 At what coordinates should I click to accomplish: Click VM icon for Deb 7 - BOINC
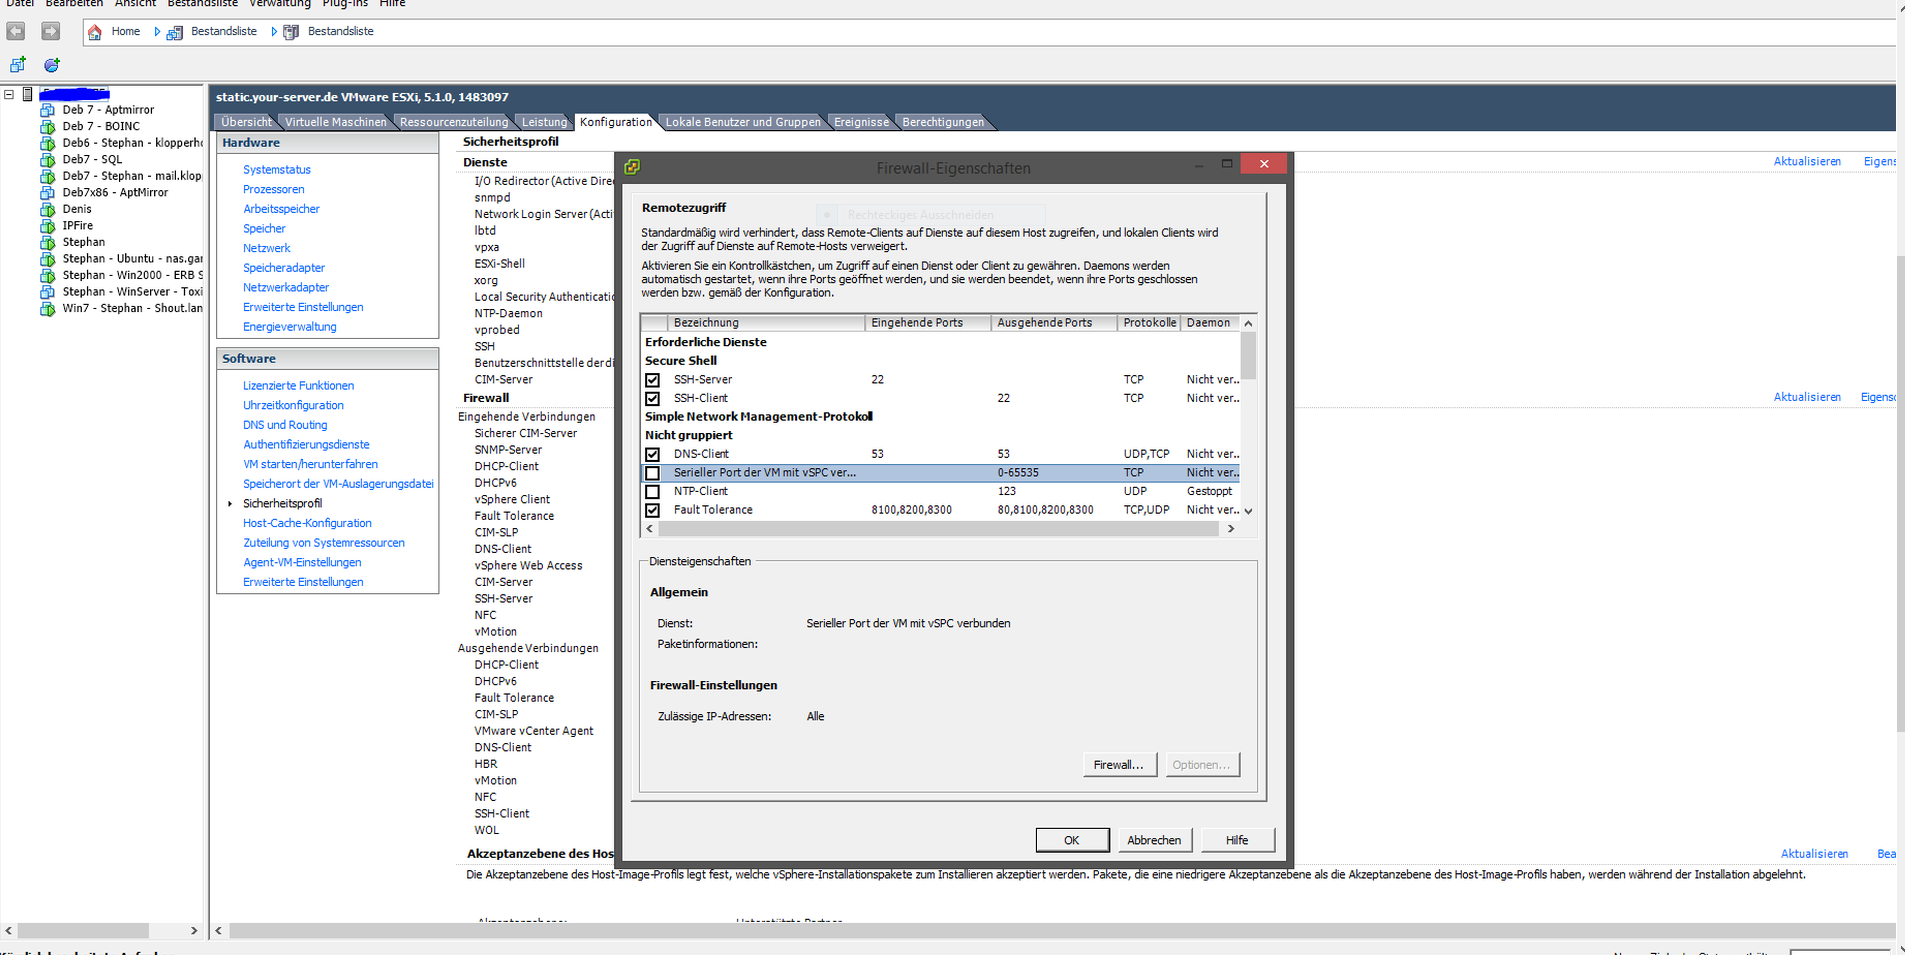47,127
